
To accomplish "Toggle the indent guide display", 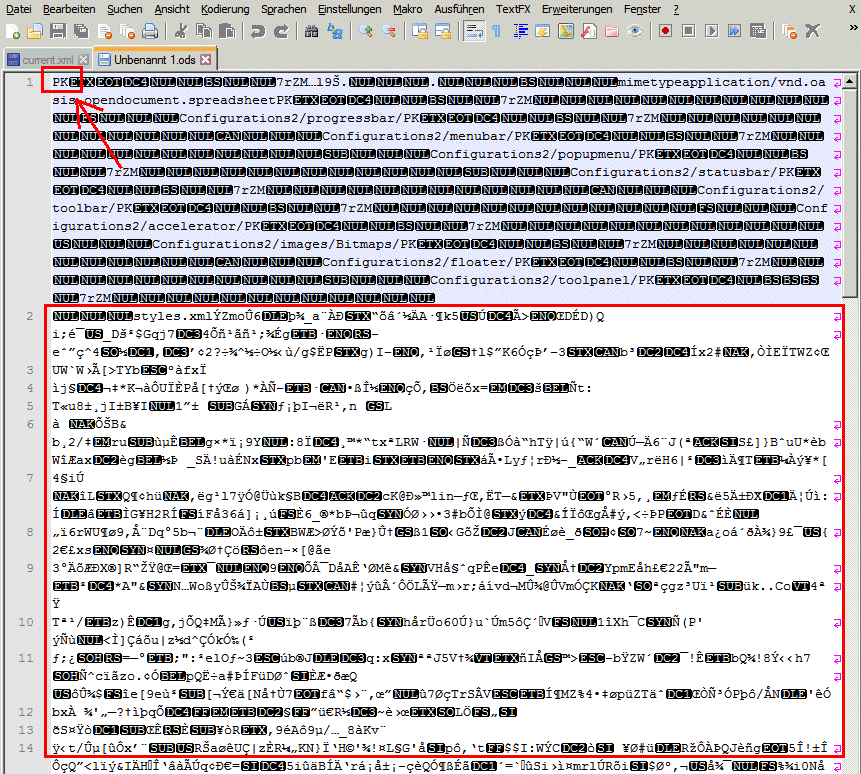I will coord(520,31).
